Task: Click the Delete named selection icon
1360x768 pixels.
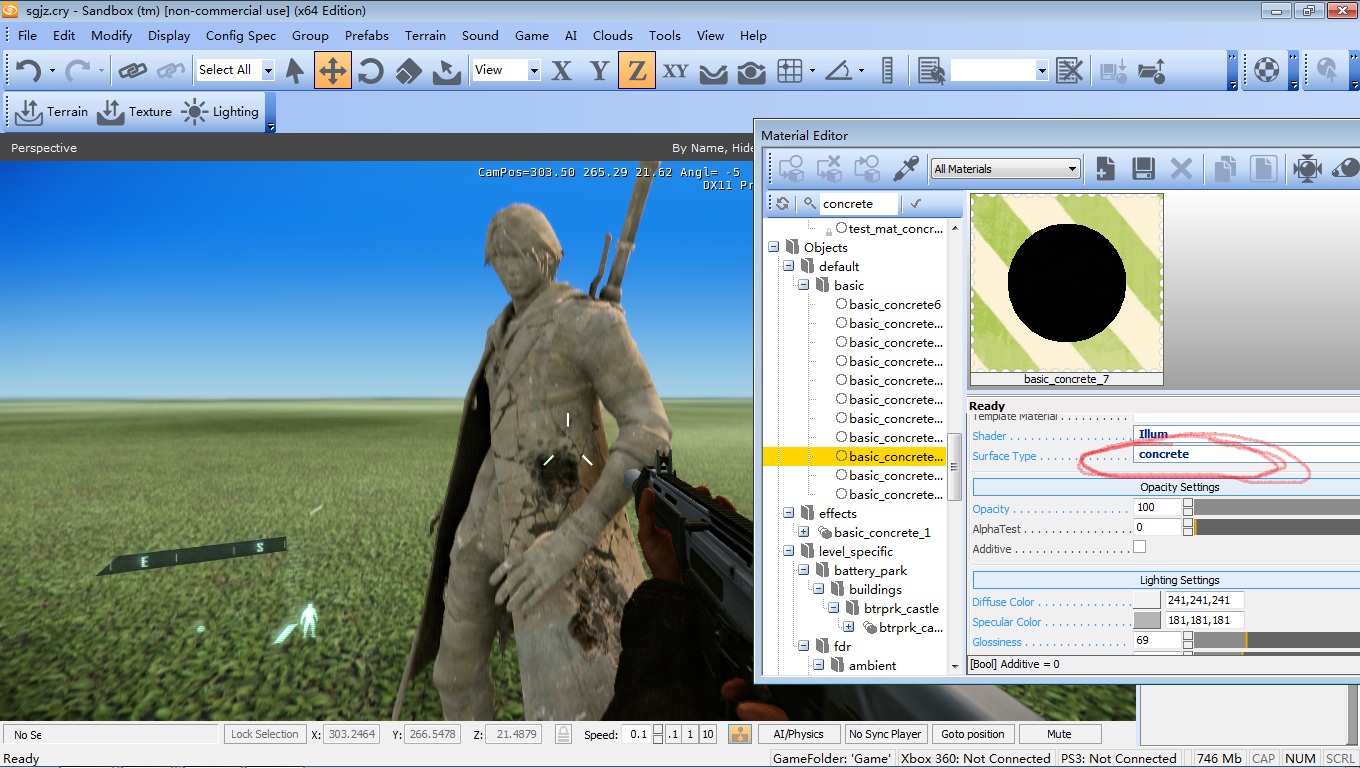Action: coord(1069,70)
